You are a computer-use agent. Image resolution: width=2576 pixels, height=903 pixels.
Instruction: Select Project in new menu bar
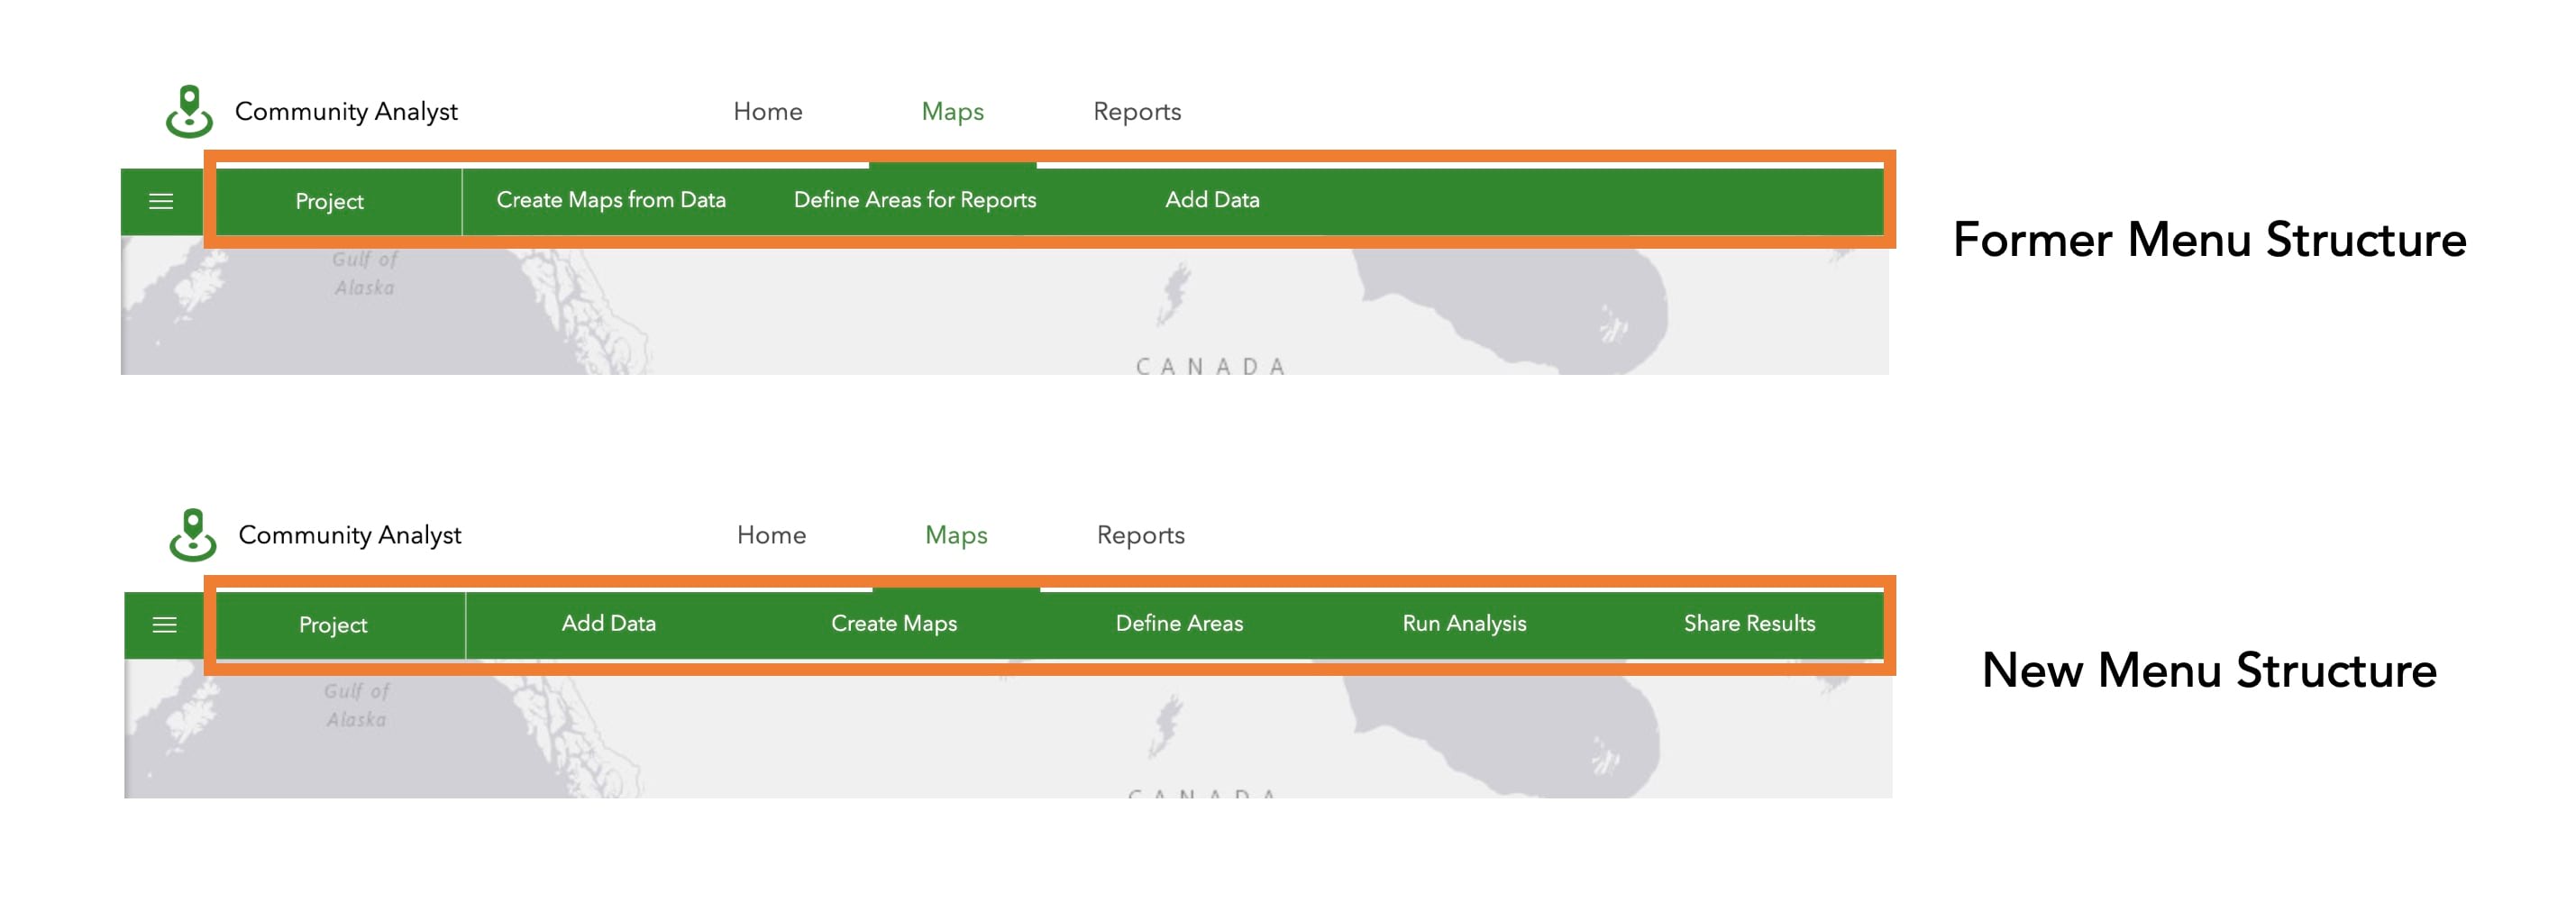pos(333,625)
